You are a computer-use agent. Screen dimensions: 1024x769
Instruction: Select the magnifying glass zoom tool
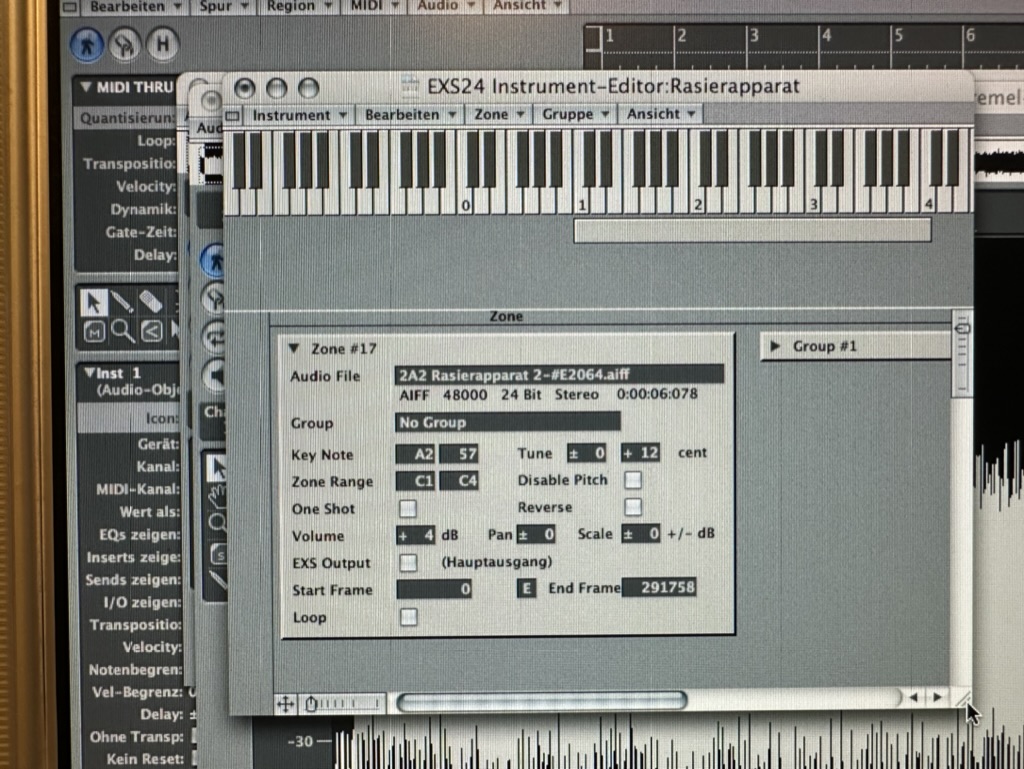click(122, 330)
